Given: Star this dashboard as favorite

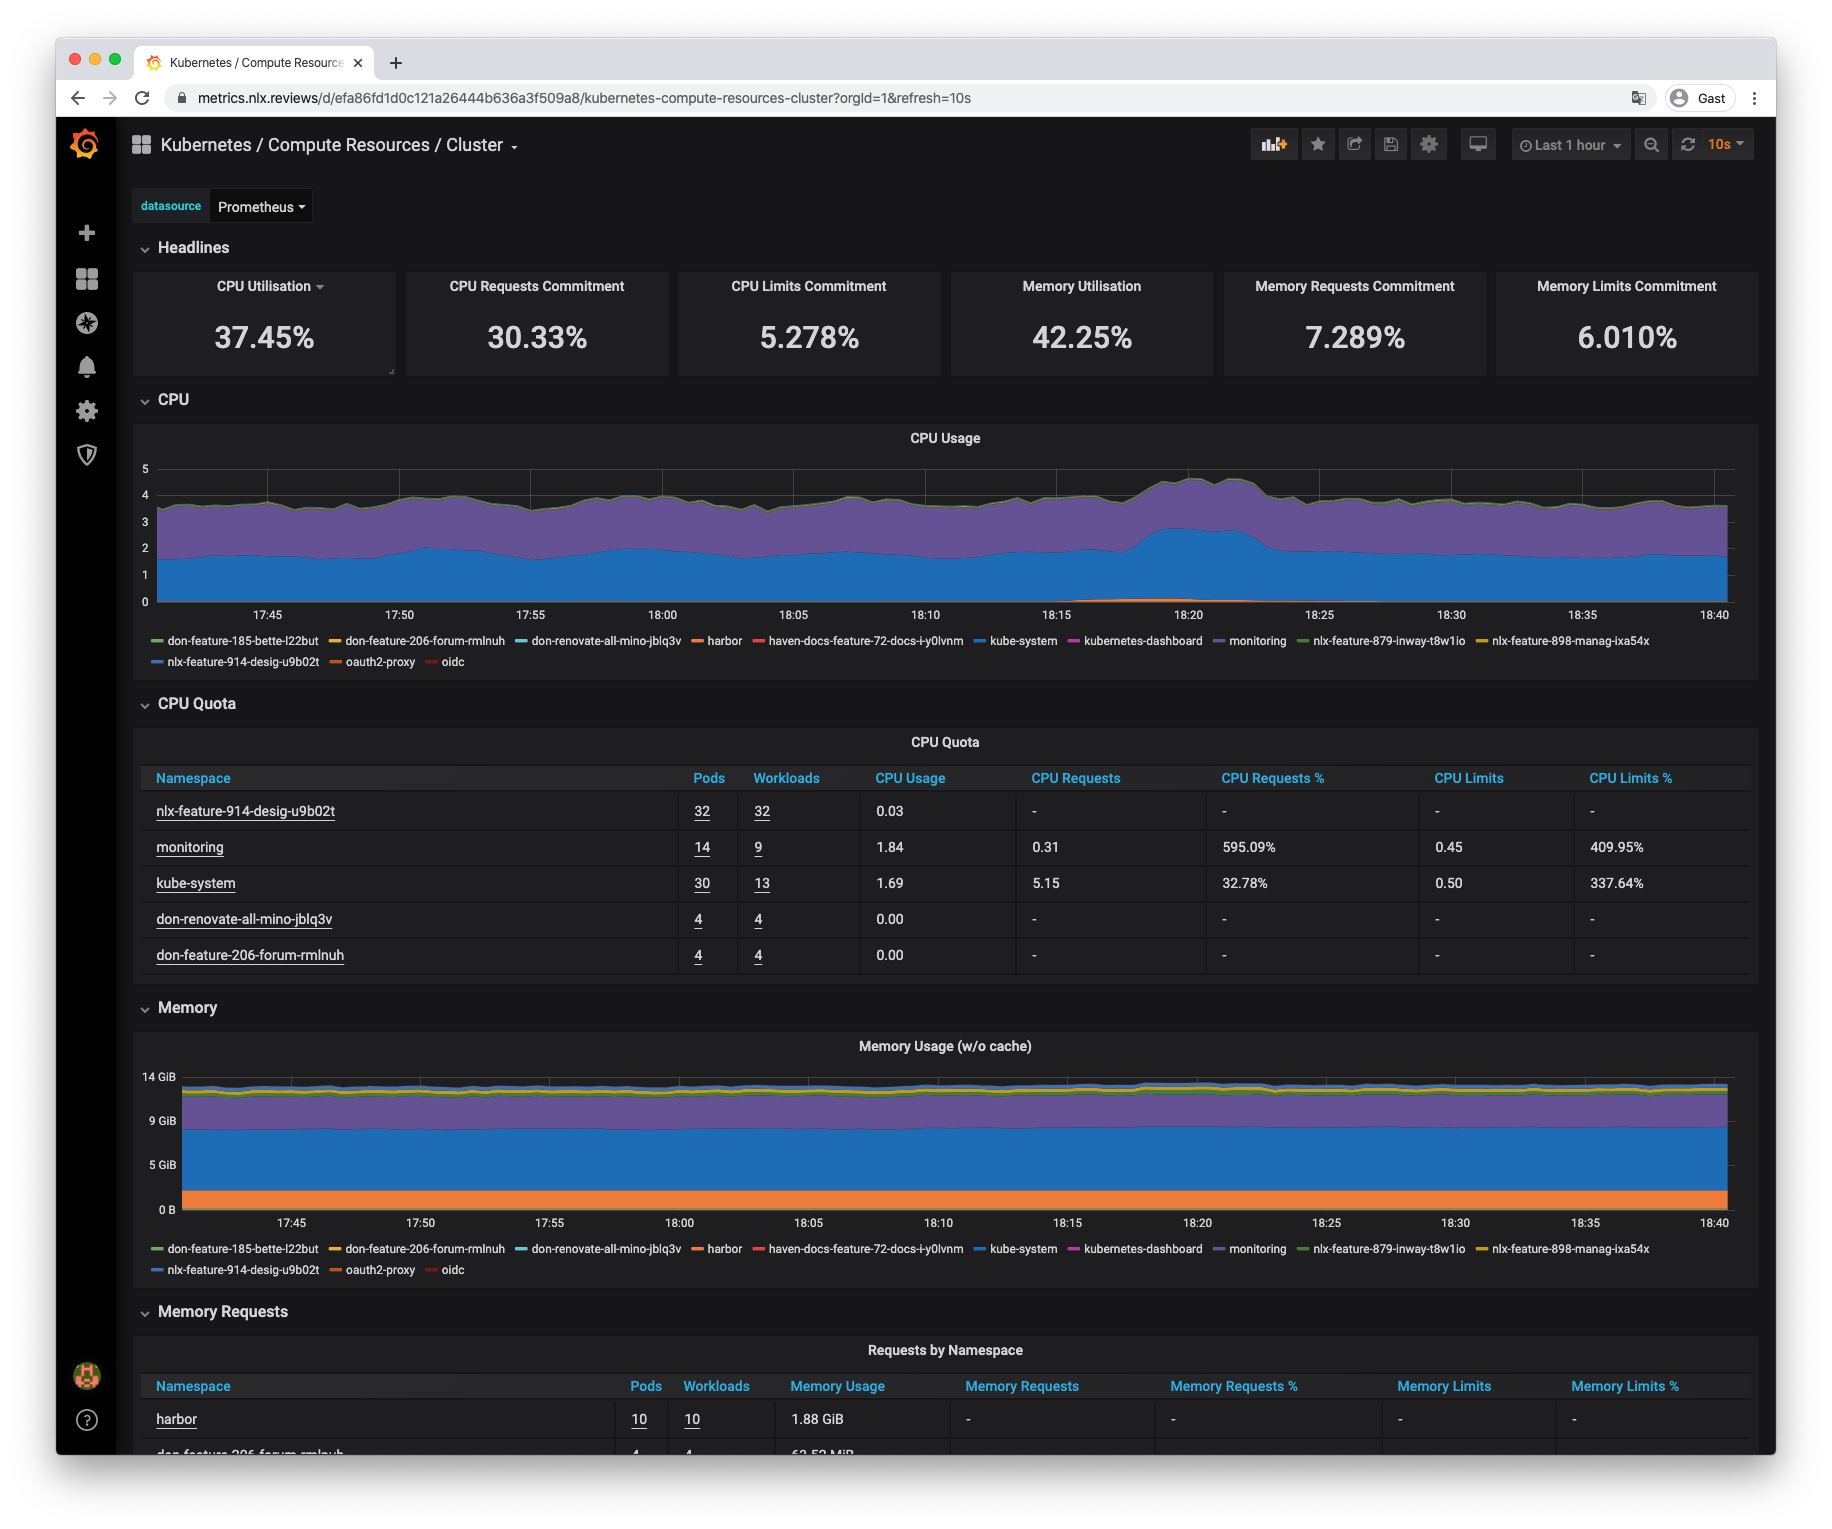Looking at the screenshot, I should (x=1318, y=145).
